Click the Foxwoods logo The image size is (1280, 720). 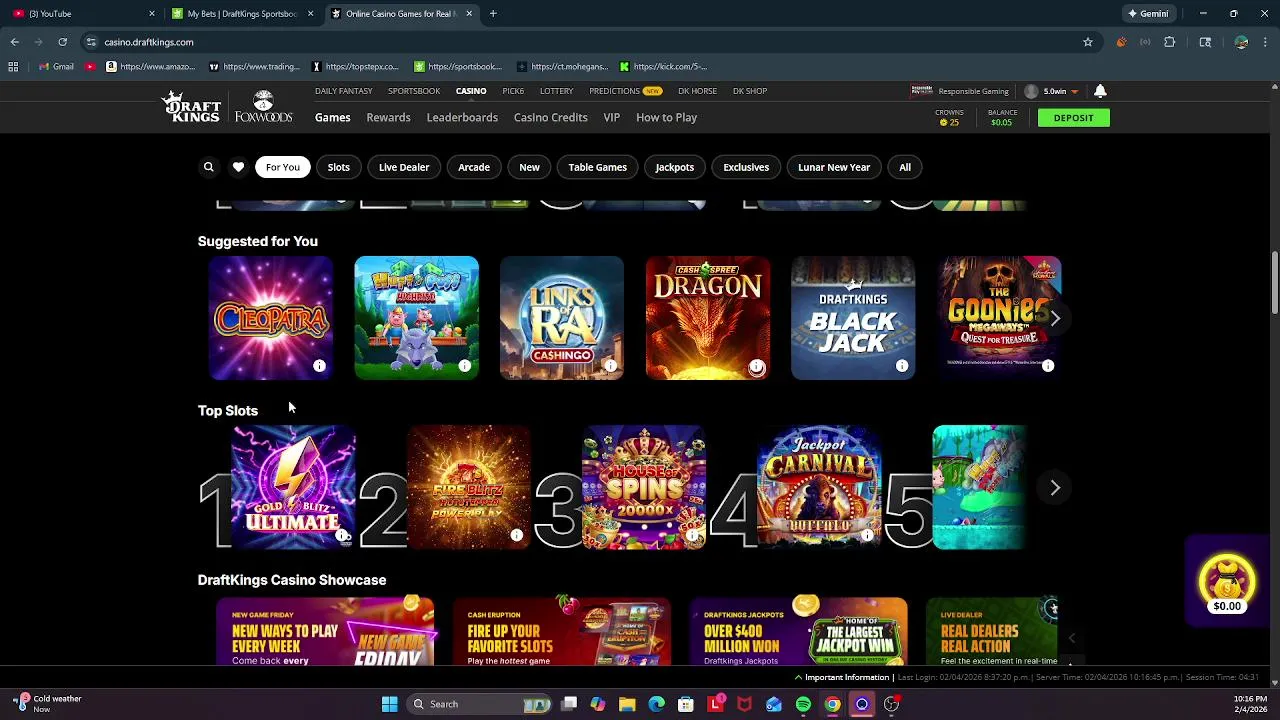(263, 107)
